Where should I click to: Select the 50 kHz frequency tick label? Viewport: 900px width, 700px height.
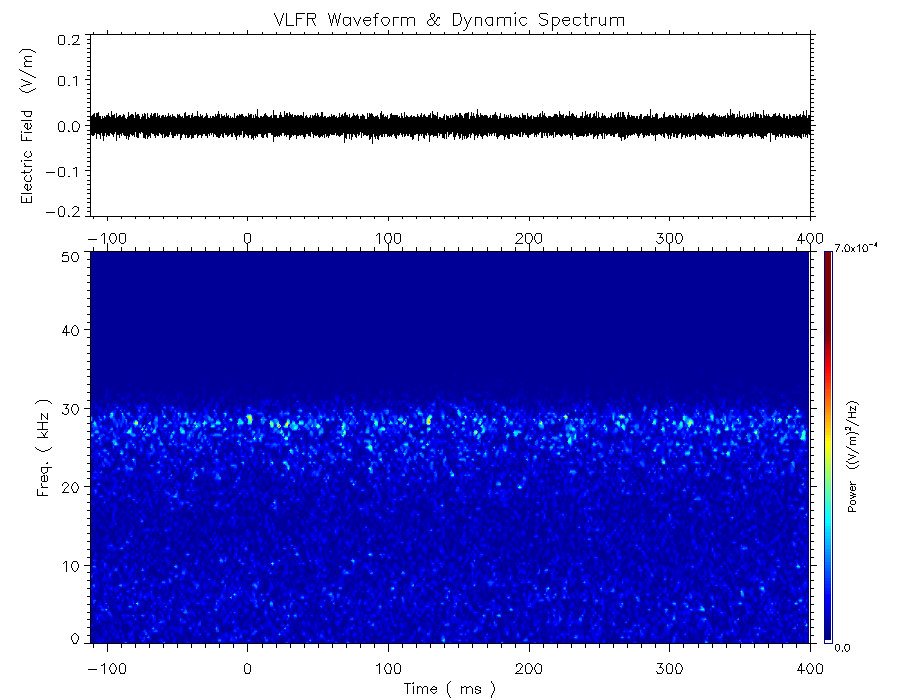point(70,257)
